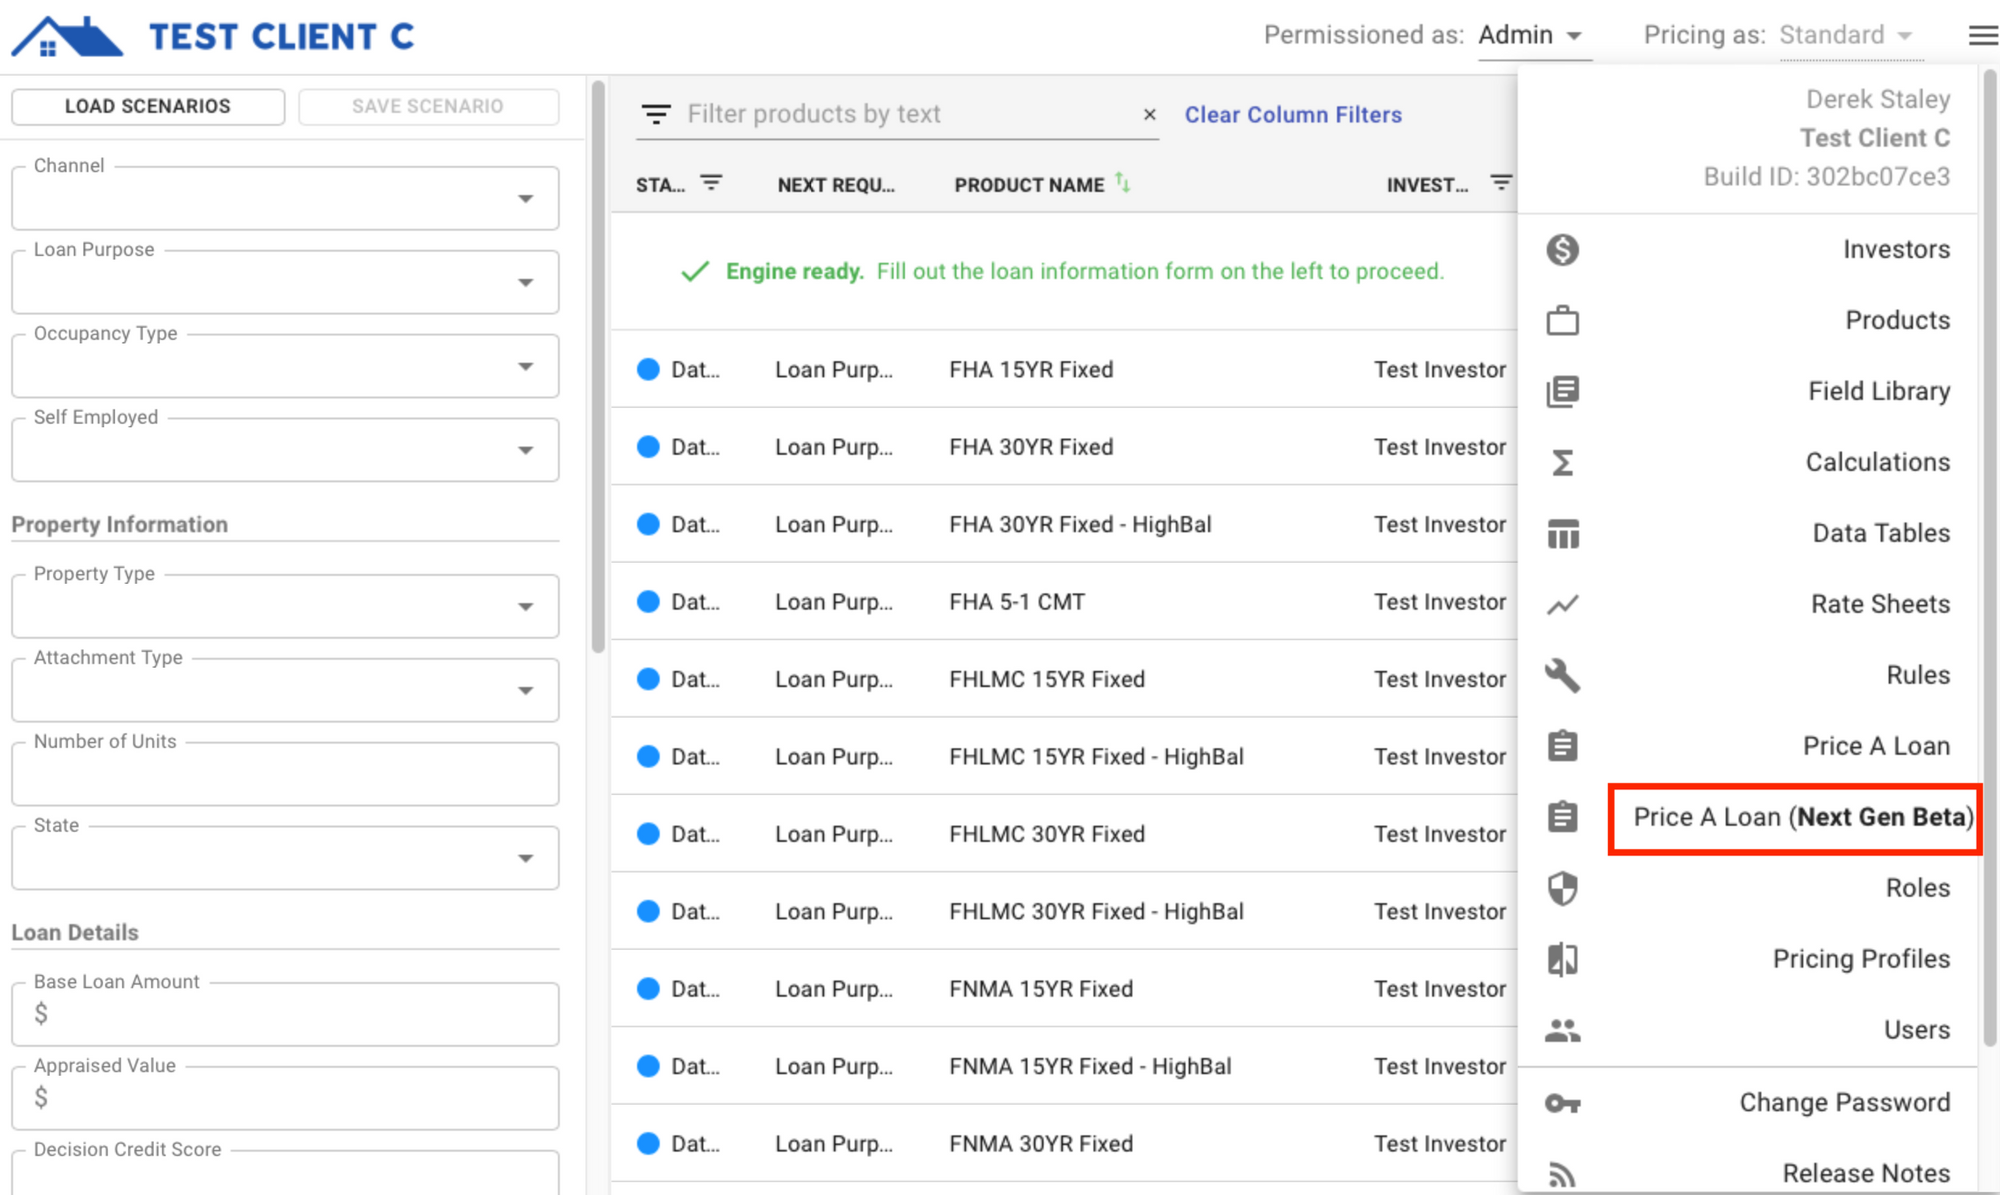
Task: Click the side menu scrollbar
Action: pos(1990,560)
